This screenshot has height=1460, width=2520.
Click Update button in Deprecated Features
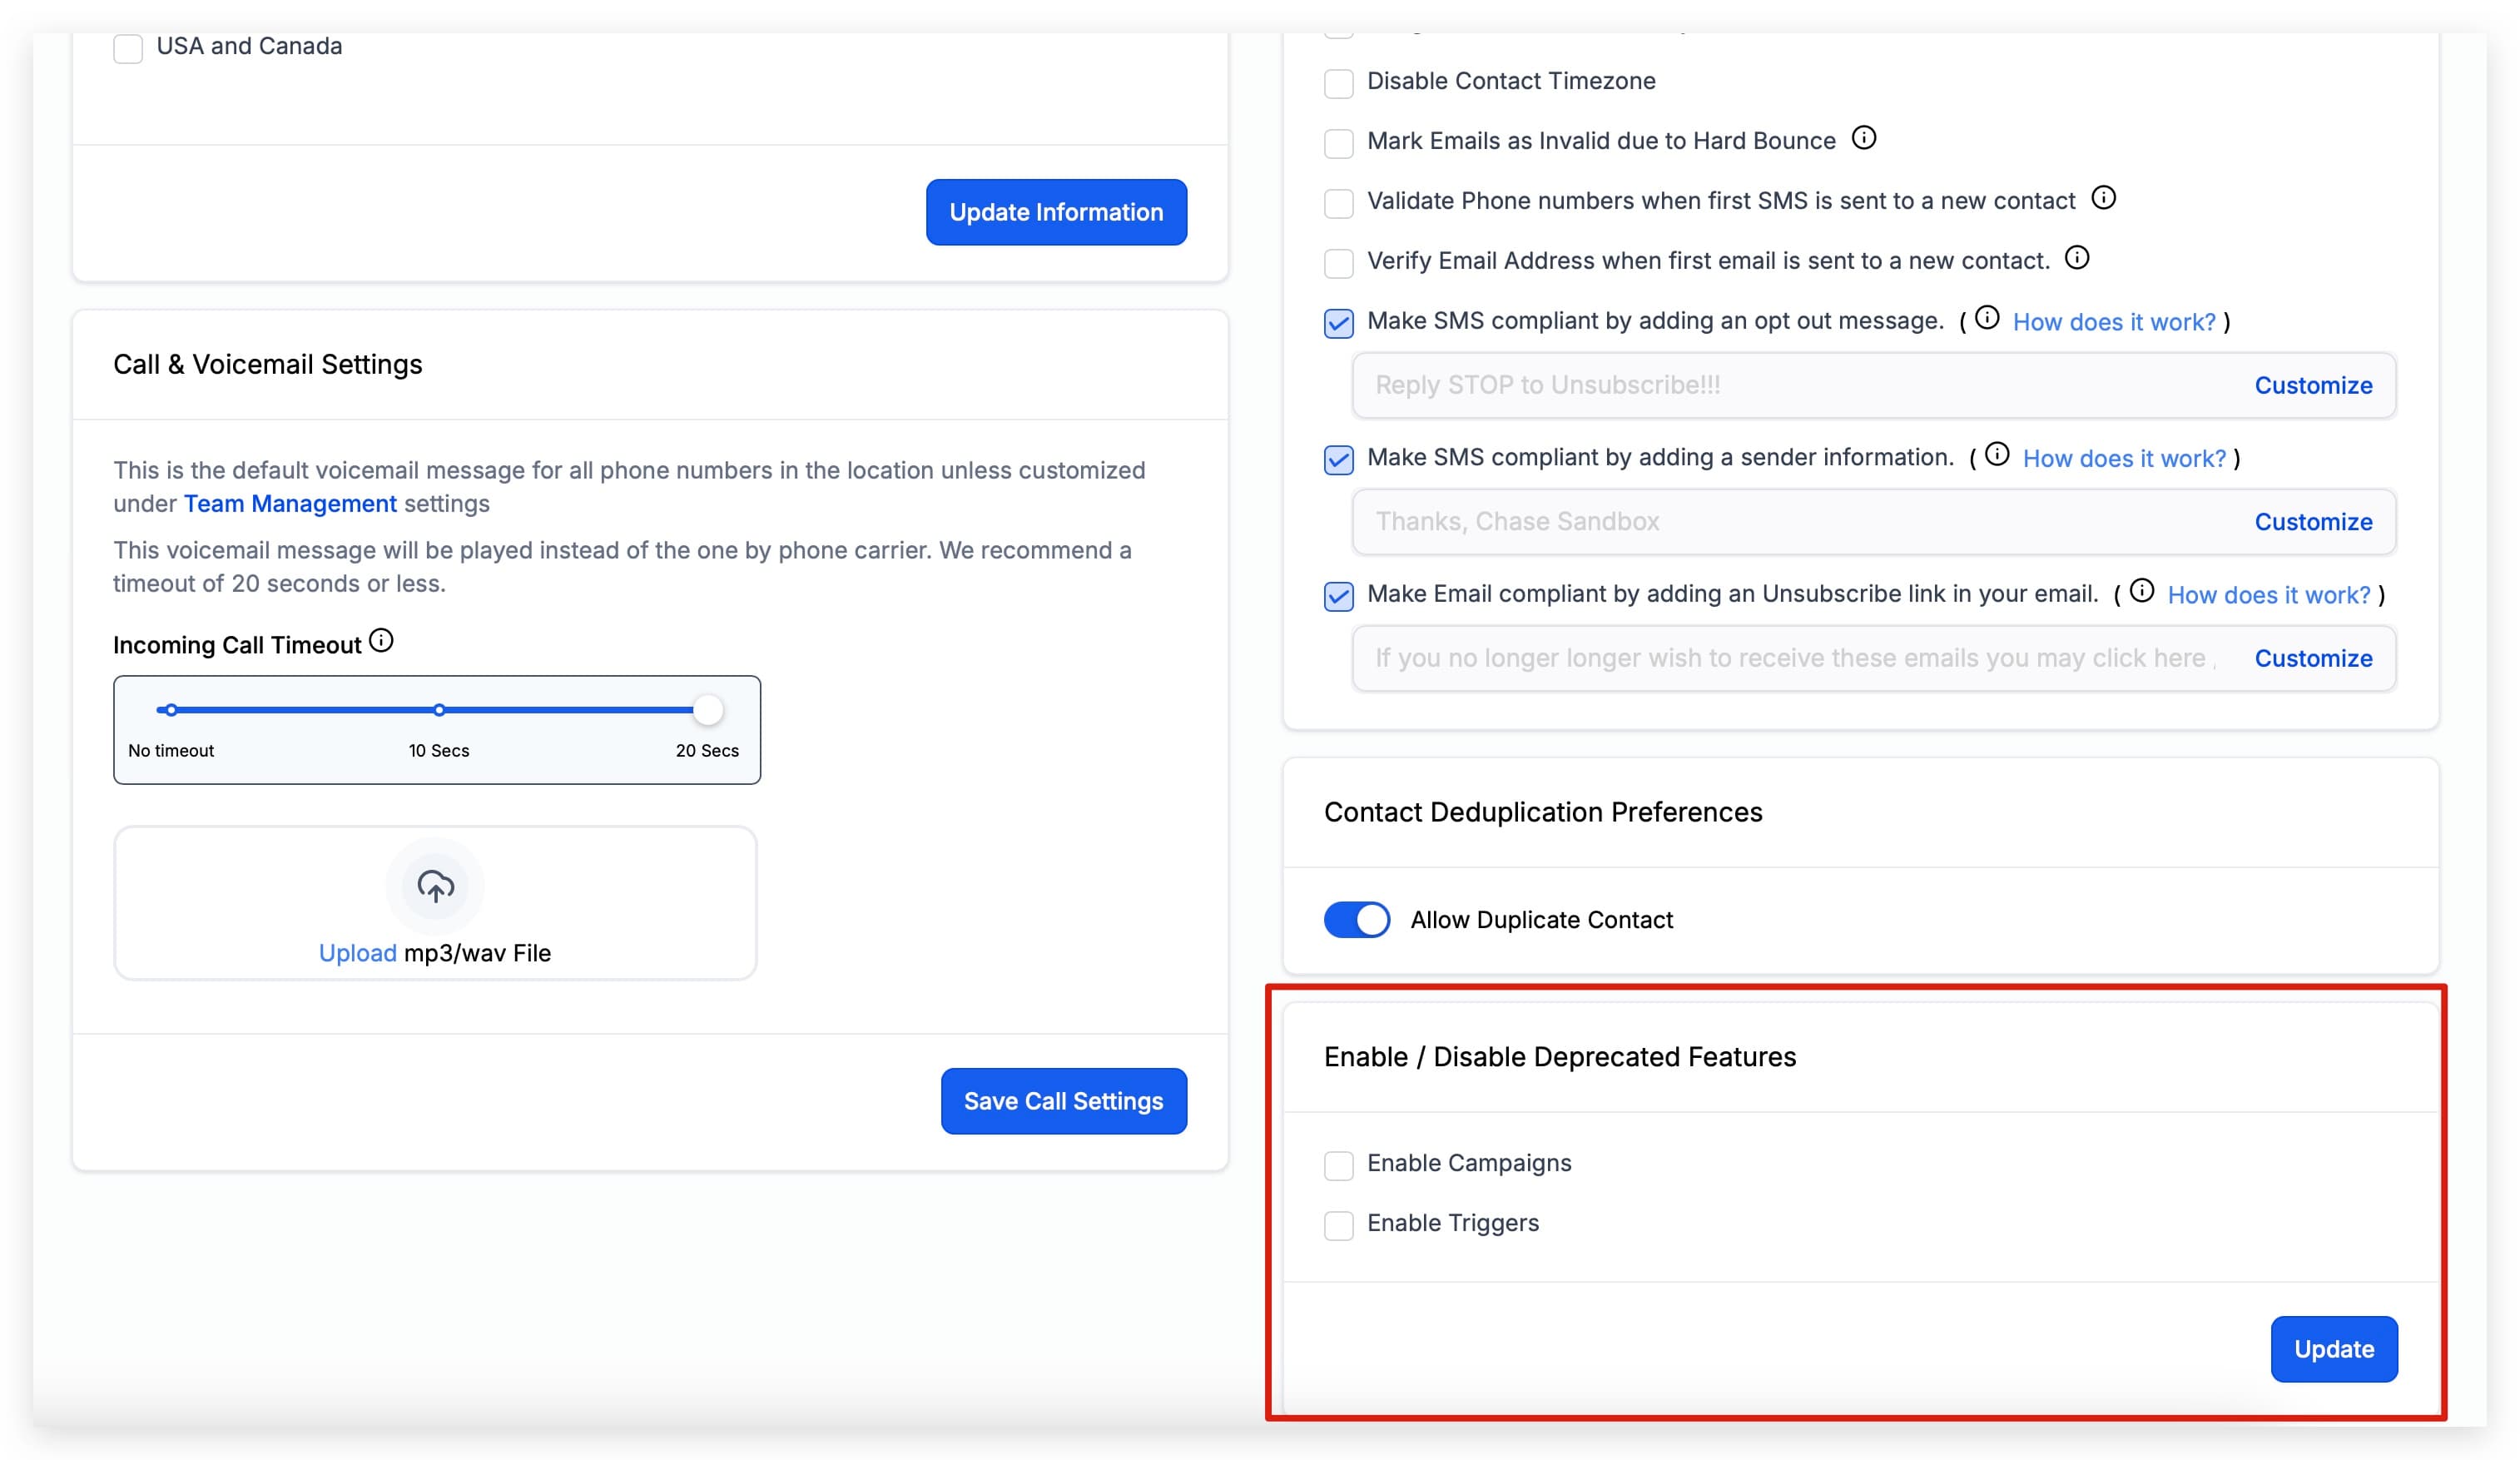click(x=2334, y=1349)
